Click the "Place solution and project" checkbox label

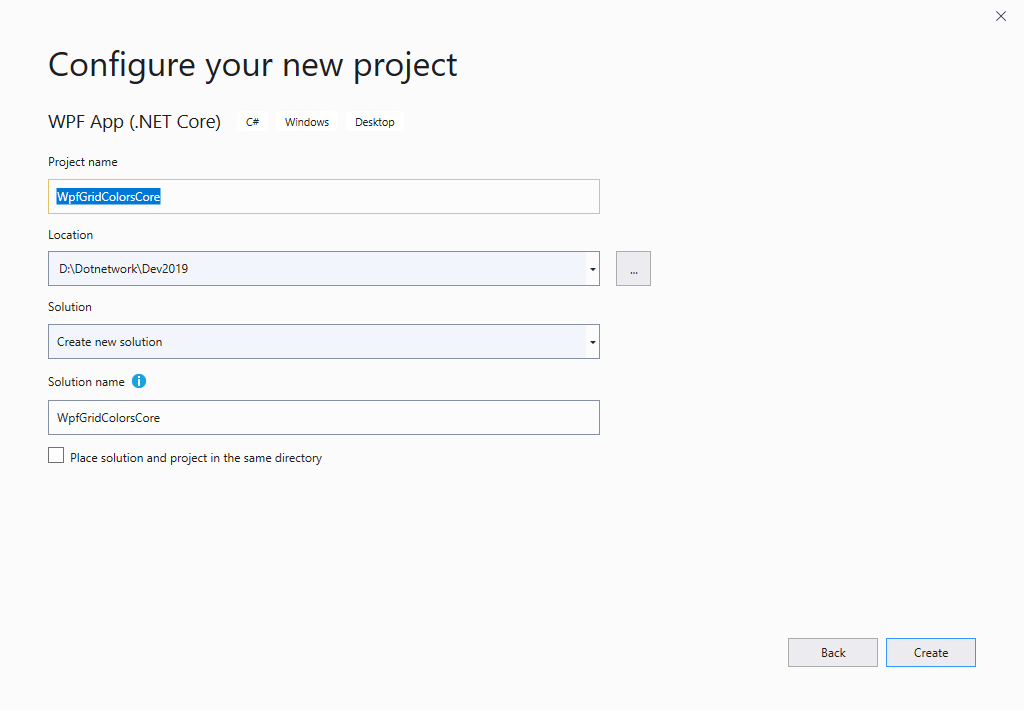click(196, 458)
